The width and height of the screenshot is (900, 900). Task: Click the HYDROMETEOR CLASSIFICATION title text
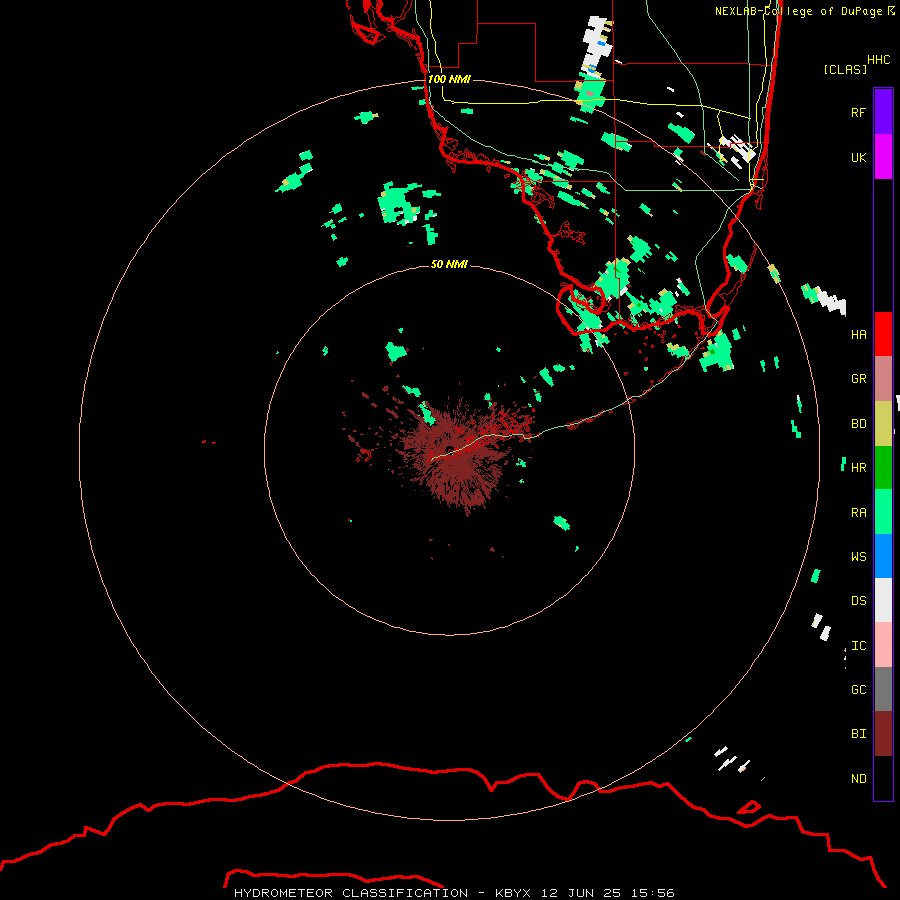tap(351, 893)
